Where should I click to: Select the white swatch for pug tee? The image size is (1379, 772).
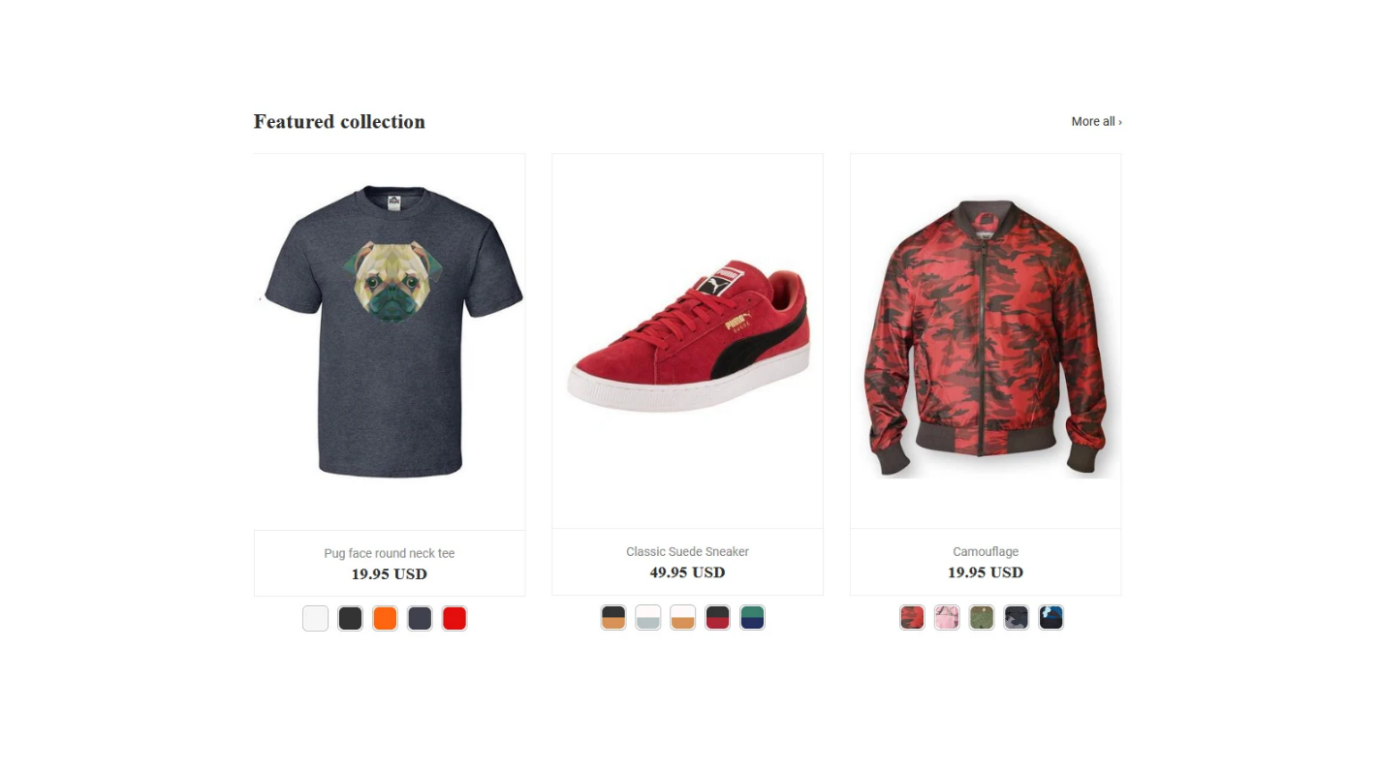[315, 619]
